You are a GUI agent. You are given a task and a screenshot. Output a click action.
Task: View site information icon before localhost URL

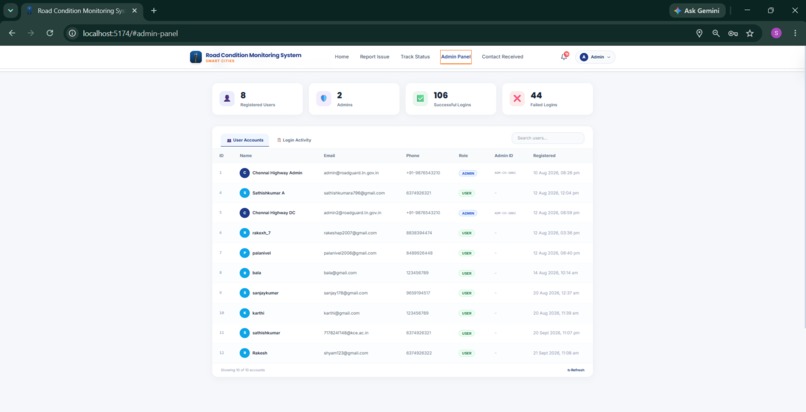pos(72,33)
